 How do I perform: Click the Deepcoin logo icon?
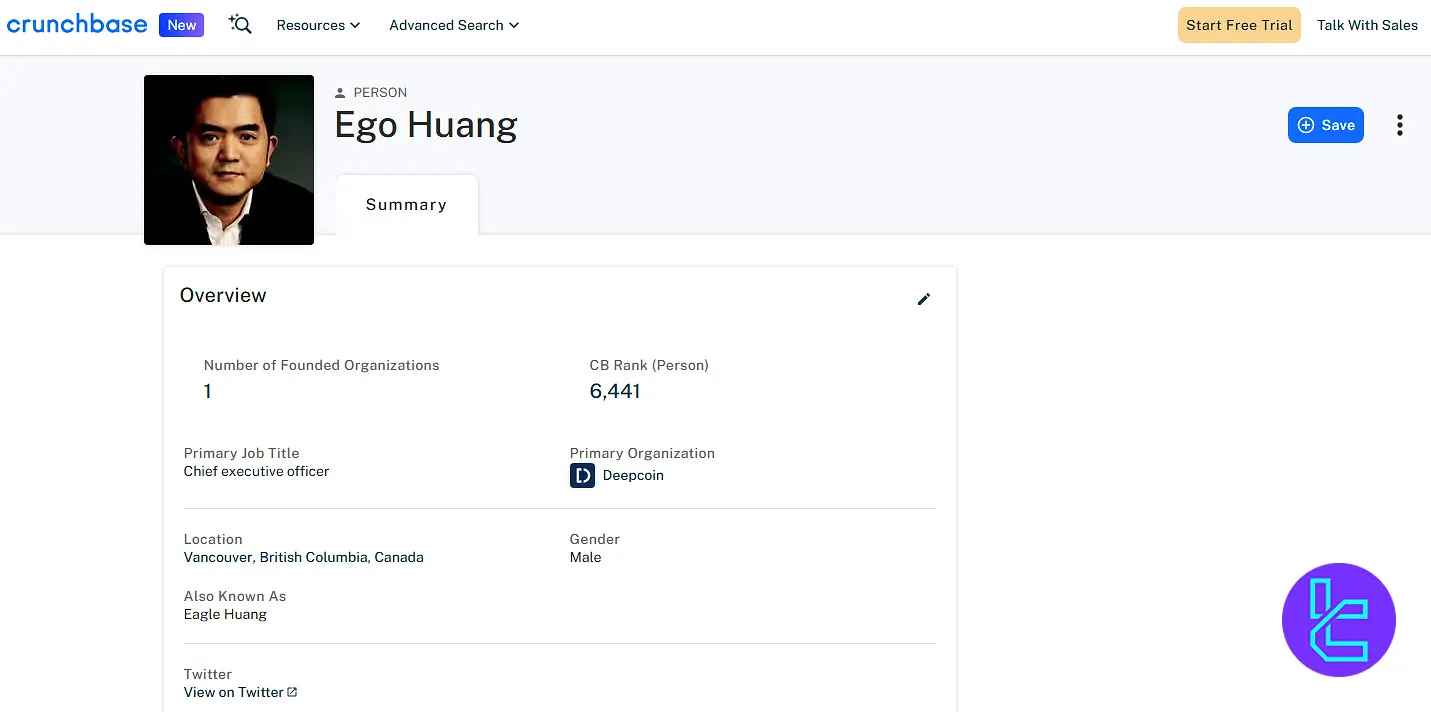582,476
